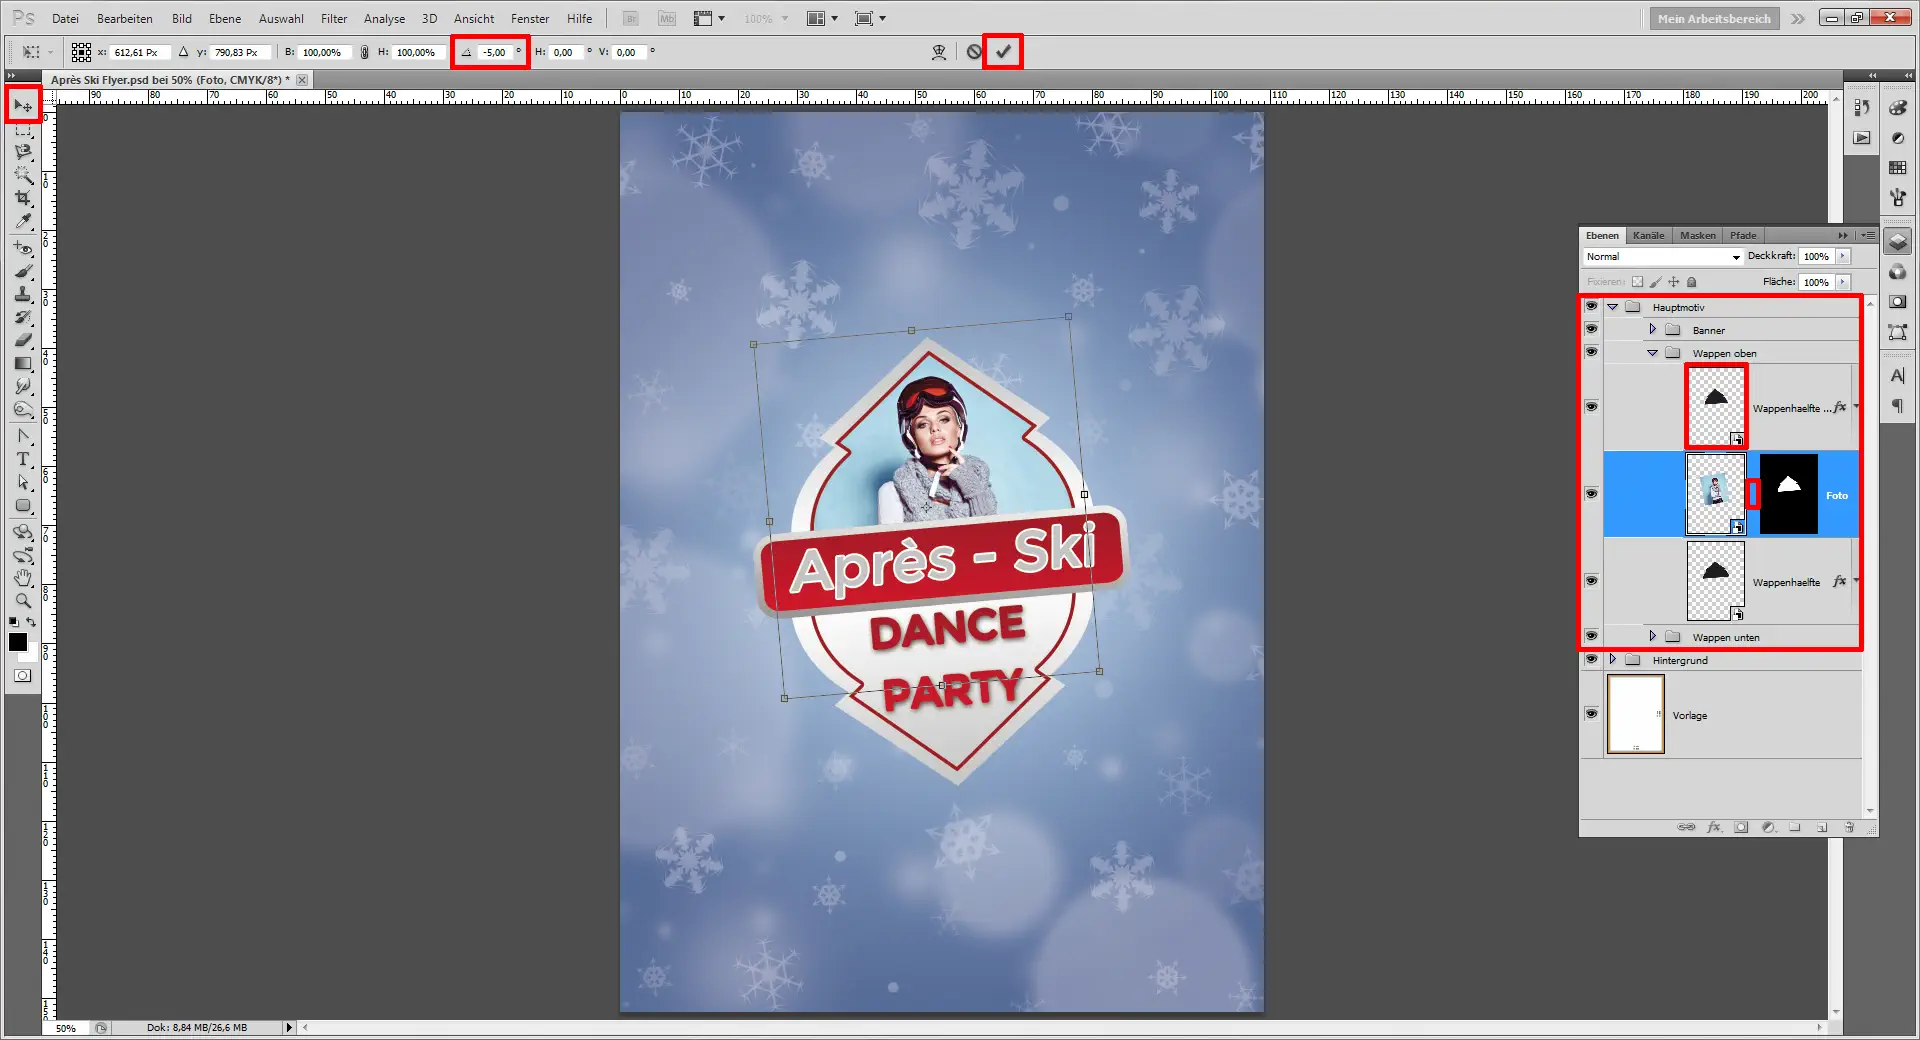Collapse the Wappen oben group
Viewport: 1920px width, 1040px height.
click(1655, 352)
